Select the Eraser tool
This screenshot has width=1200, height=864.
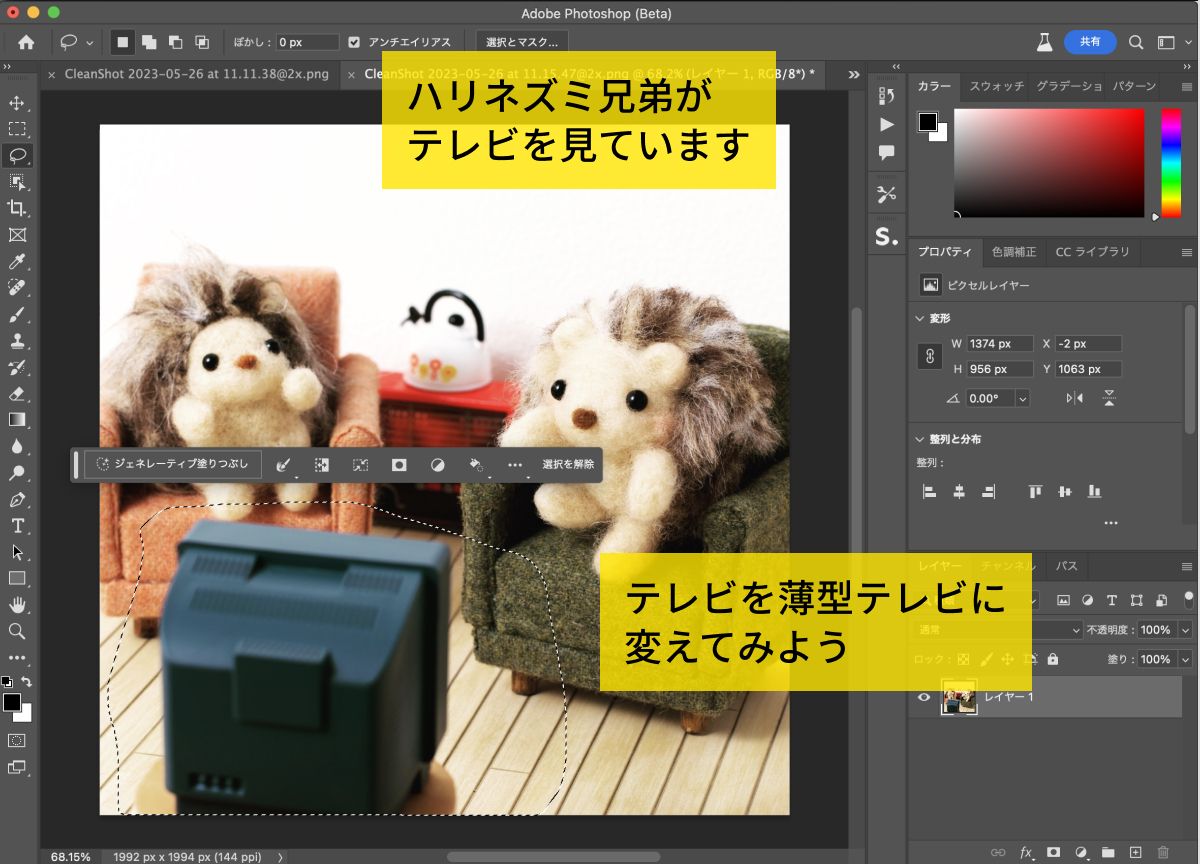click(17, 393)
